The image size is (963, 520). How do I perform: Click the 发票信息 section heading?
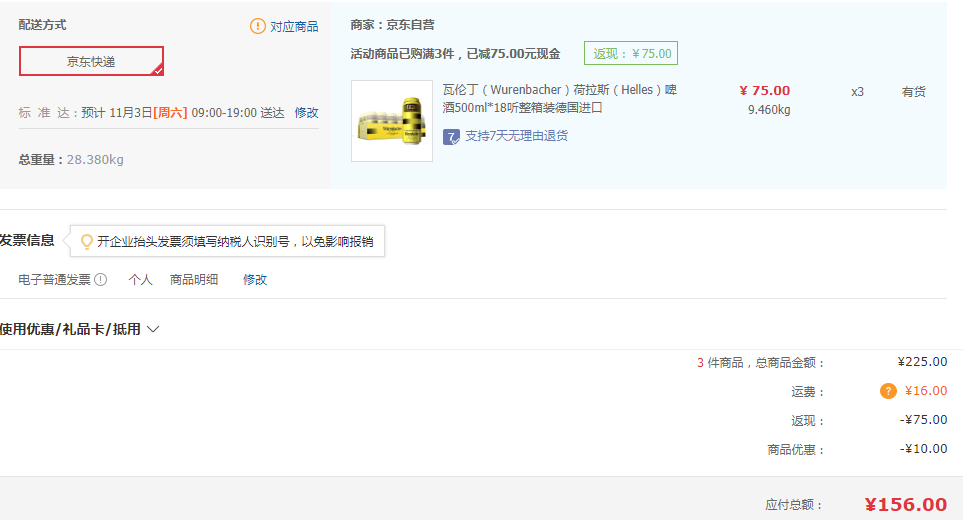tap(27, 240)
